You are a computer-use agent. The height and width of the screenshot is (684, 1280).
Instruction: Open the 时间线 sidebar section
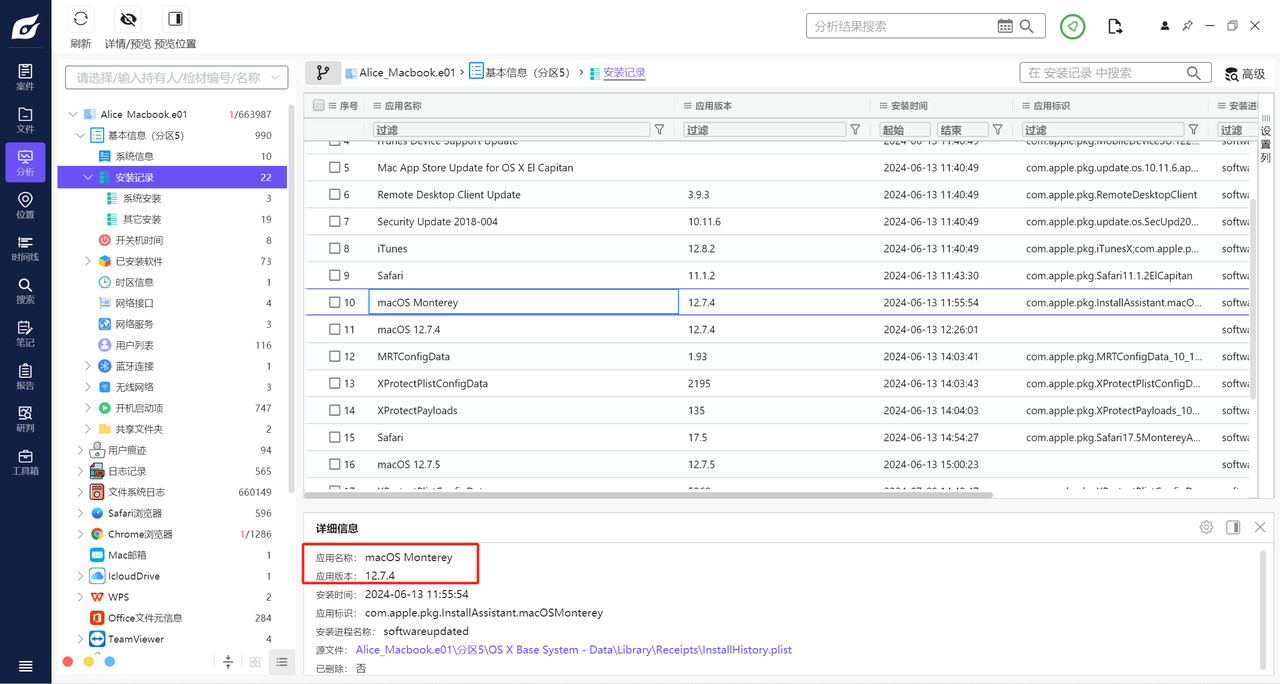click(25, 248)
